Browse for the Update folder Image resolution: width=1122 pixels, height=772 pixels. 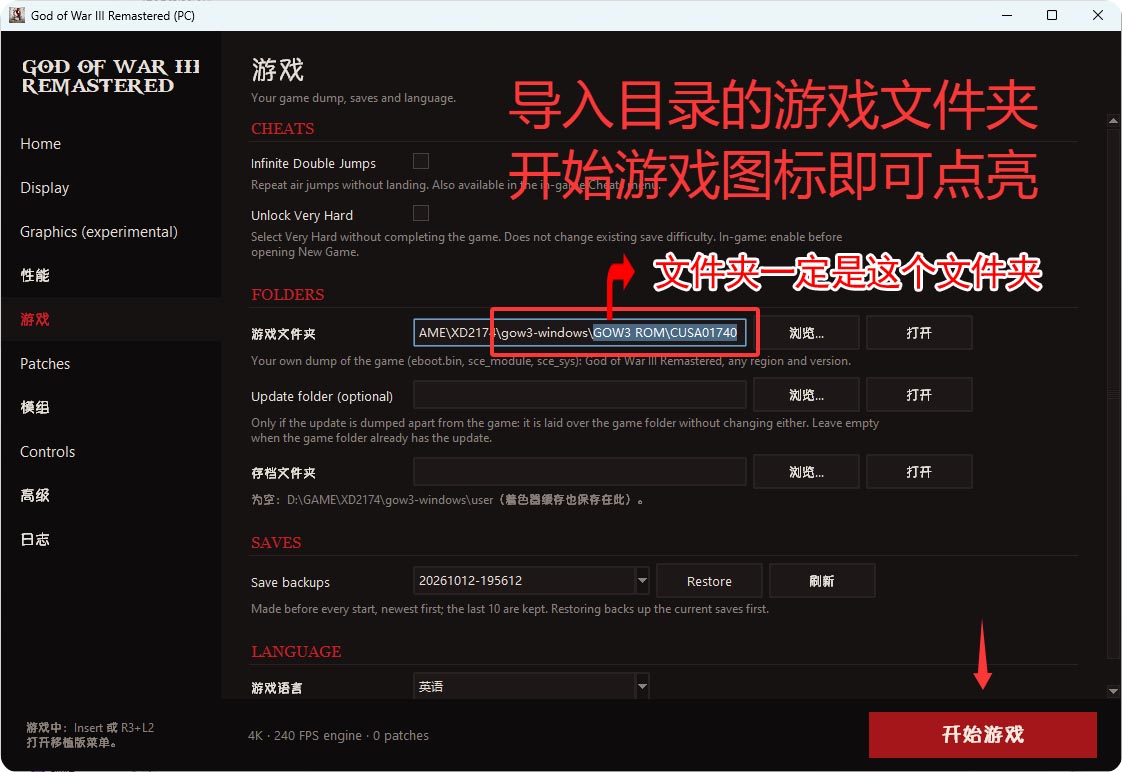coord(806,395)
